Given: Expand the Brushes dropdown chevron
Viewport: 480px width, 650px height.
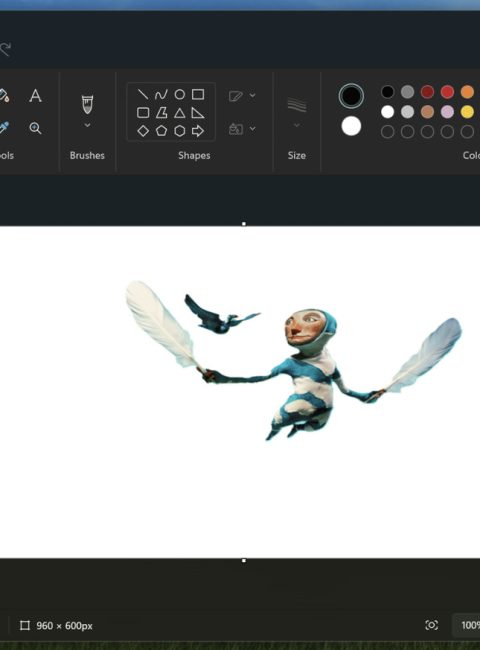Looking at the screenshot, I should 87,125.
